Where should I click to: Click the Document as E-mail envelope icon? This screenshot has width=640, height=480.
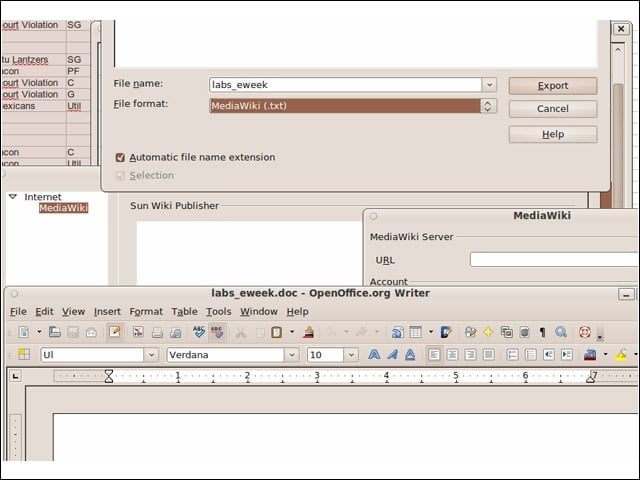point(91,332)
